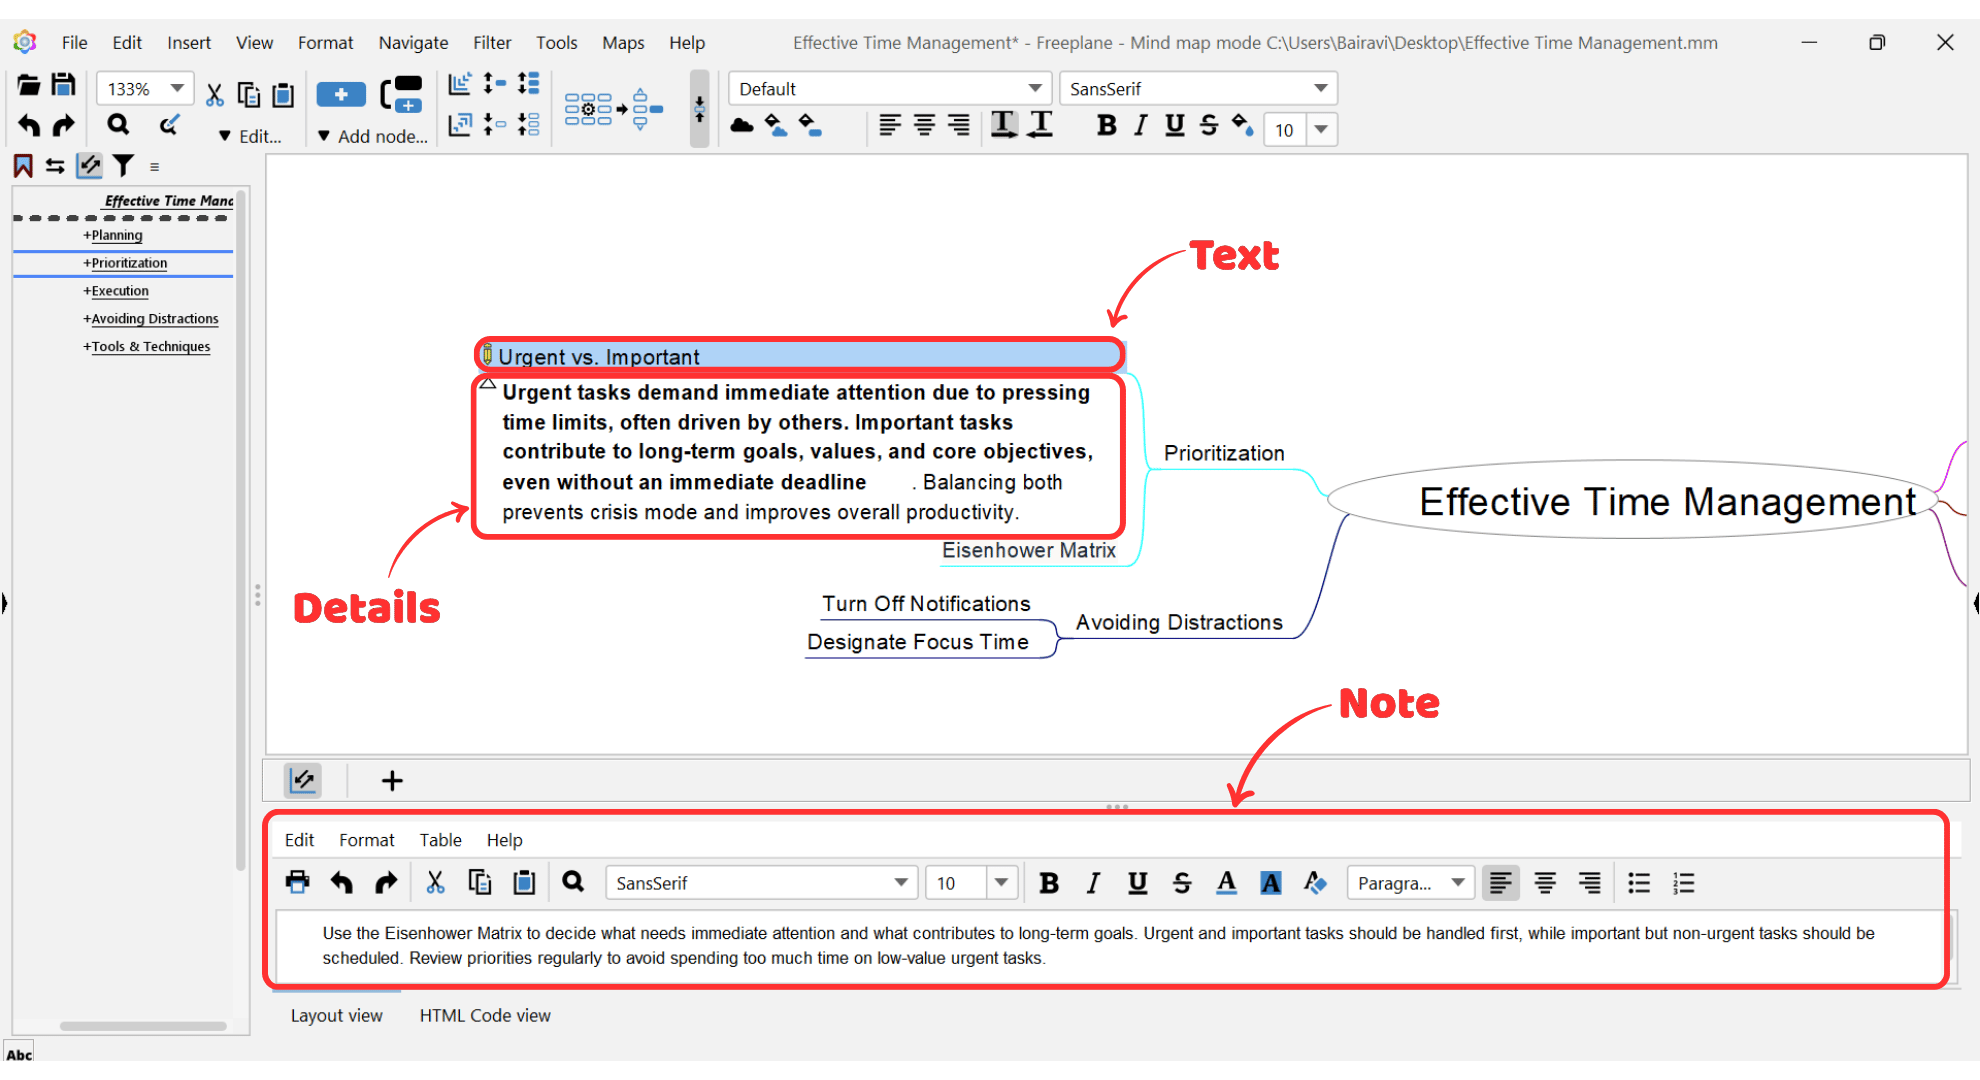Open the File menu
Image resolution: width=1980 pixels, height=1080 pixels.
pos(74,43)
